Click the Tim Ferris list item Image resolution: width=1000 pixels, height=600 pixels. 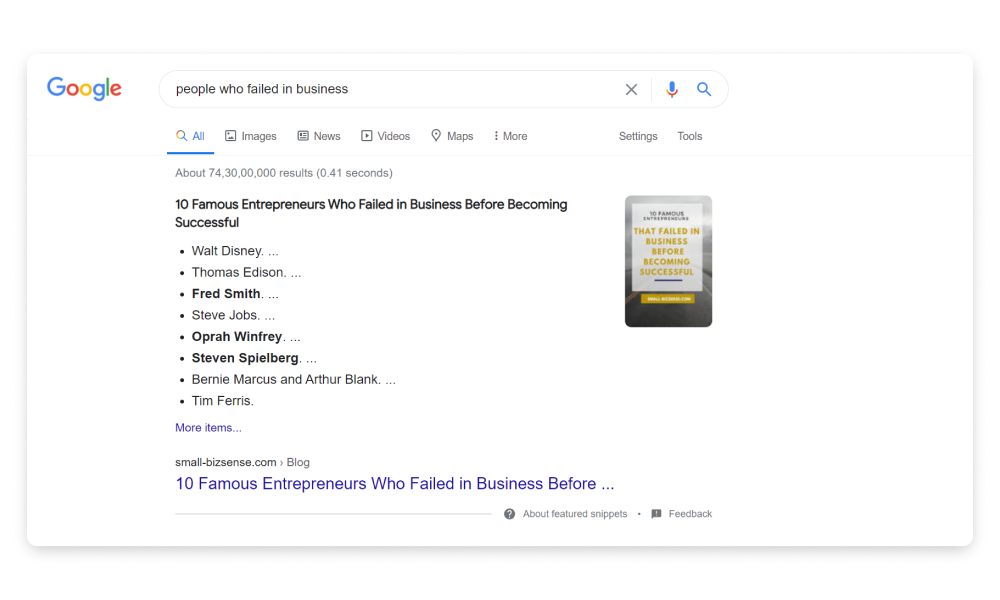point(223,401)
